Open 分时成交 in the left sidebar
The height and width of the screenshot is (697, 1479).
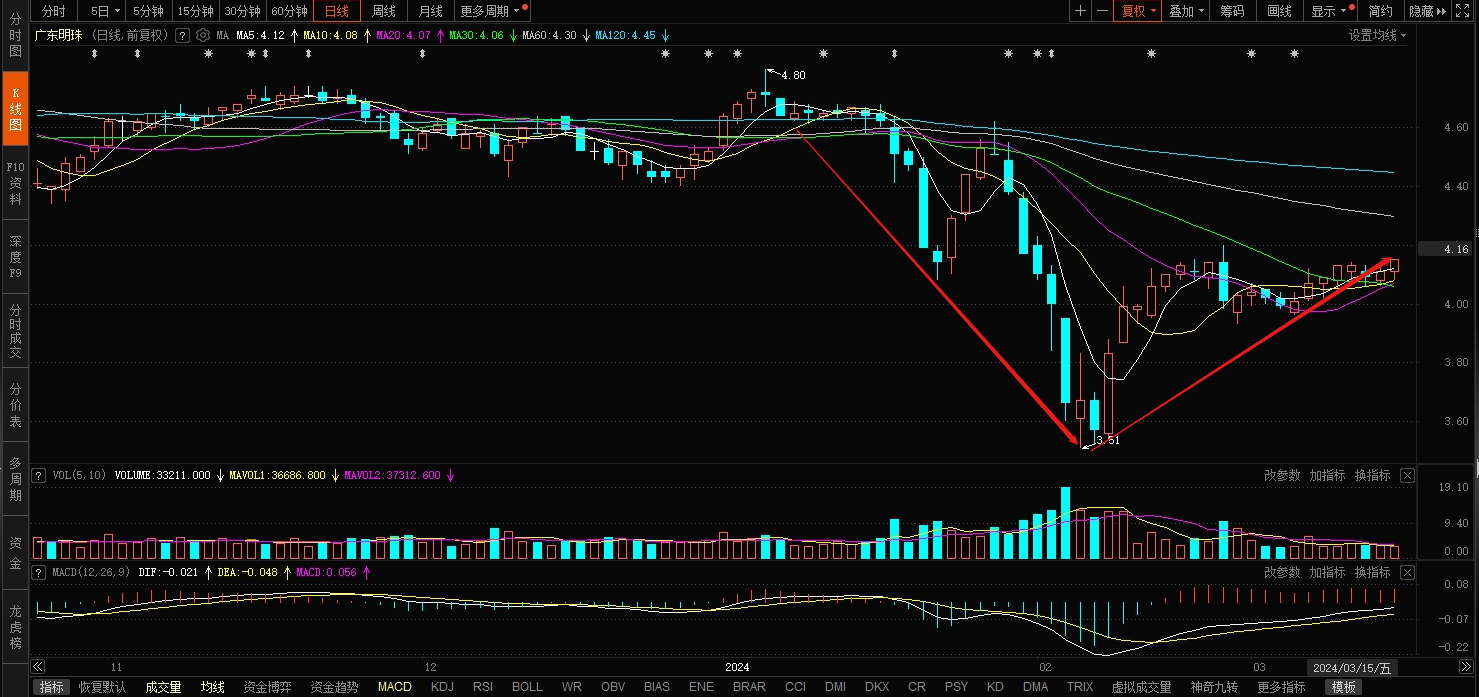(15, 331)
